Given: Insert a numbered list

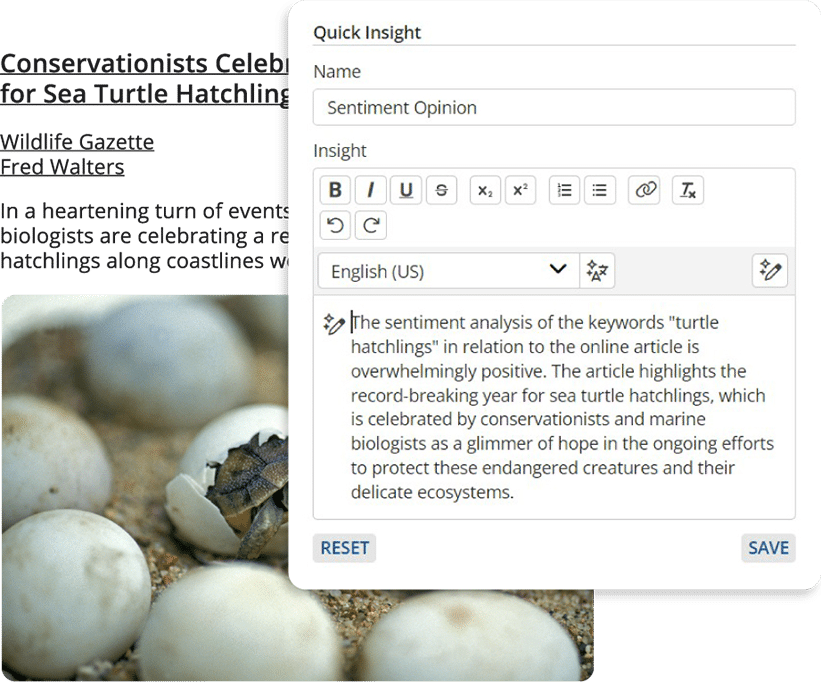Looking at the screenshot, I should pyautogui.click(x=564, y=189).
